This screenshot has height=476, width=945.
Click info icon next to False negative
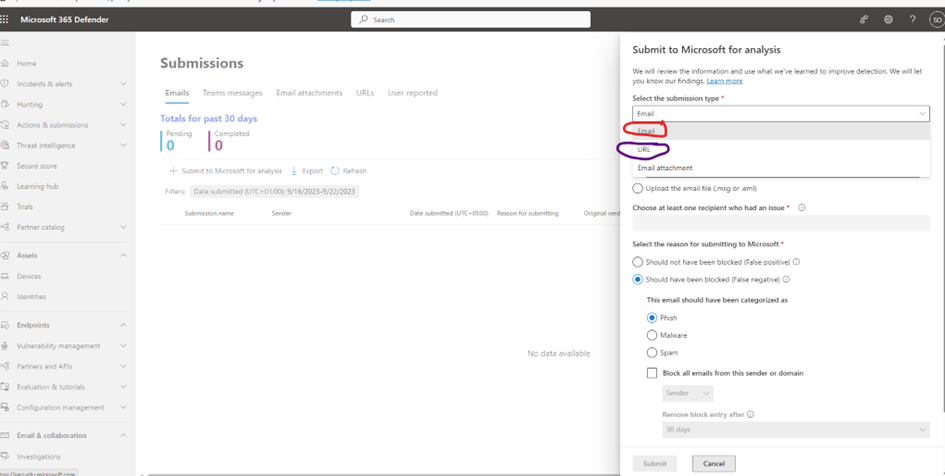[x=786, y=280]
